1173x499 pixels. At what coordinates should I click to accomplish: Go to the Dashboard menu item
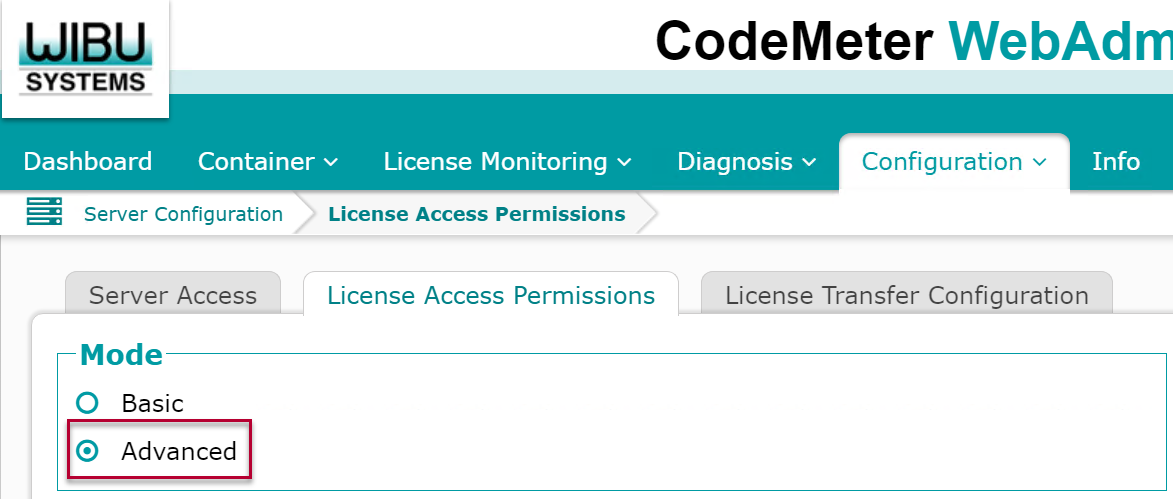pos(88,162)
